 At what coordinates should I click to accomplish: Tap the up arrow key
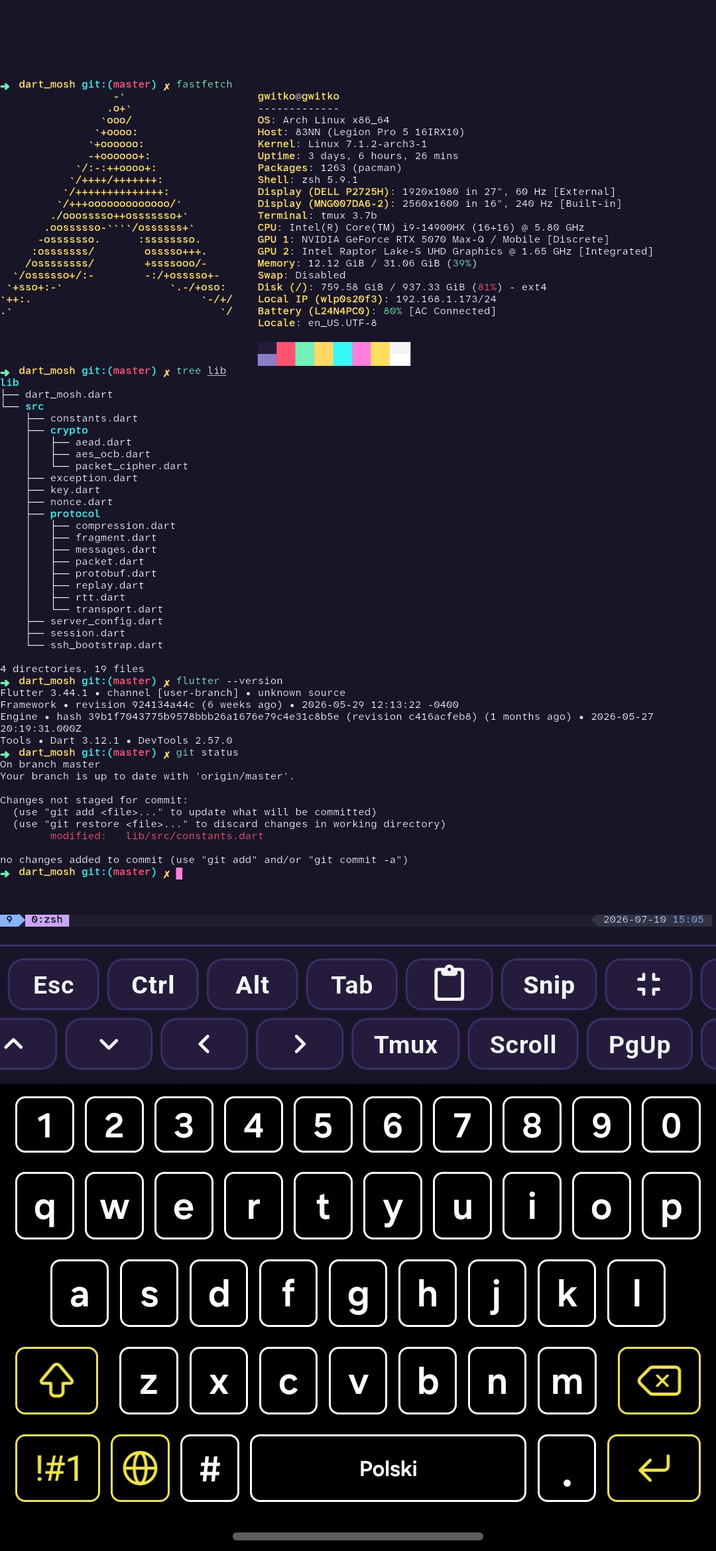[x=14, y=1044]
